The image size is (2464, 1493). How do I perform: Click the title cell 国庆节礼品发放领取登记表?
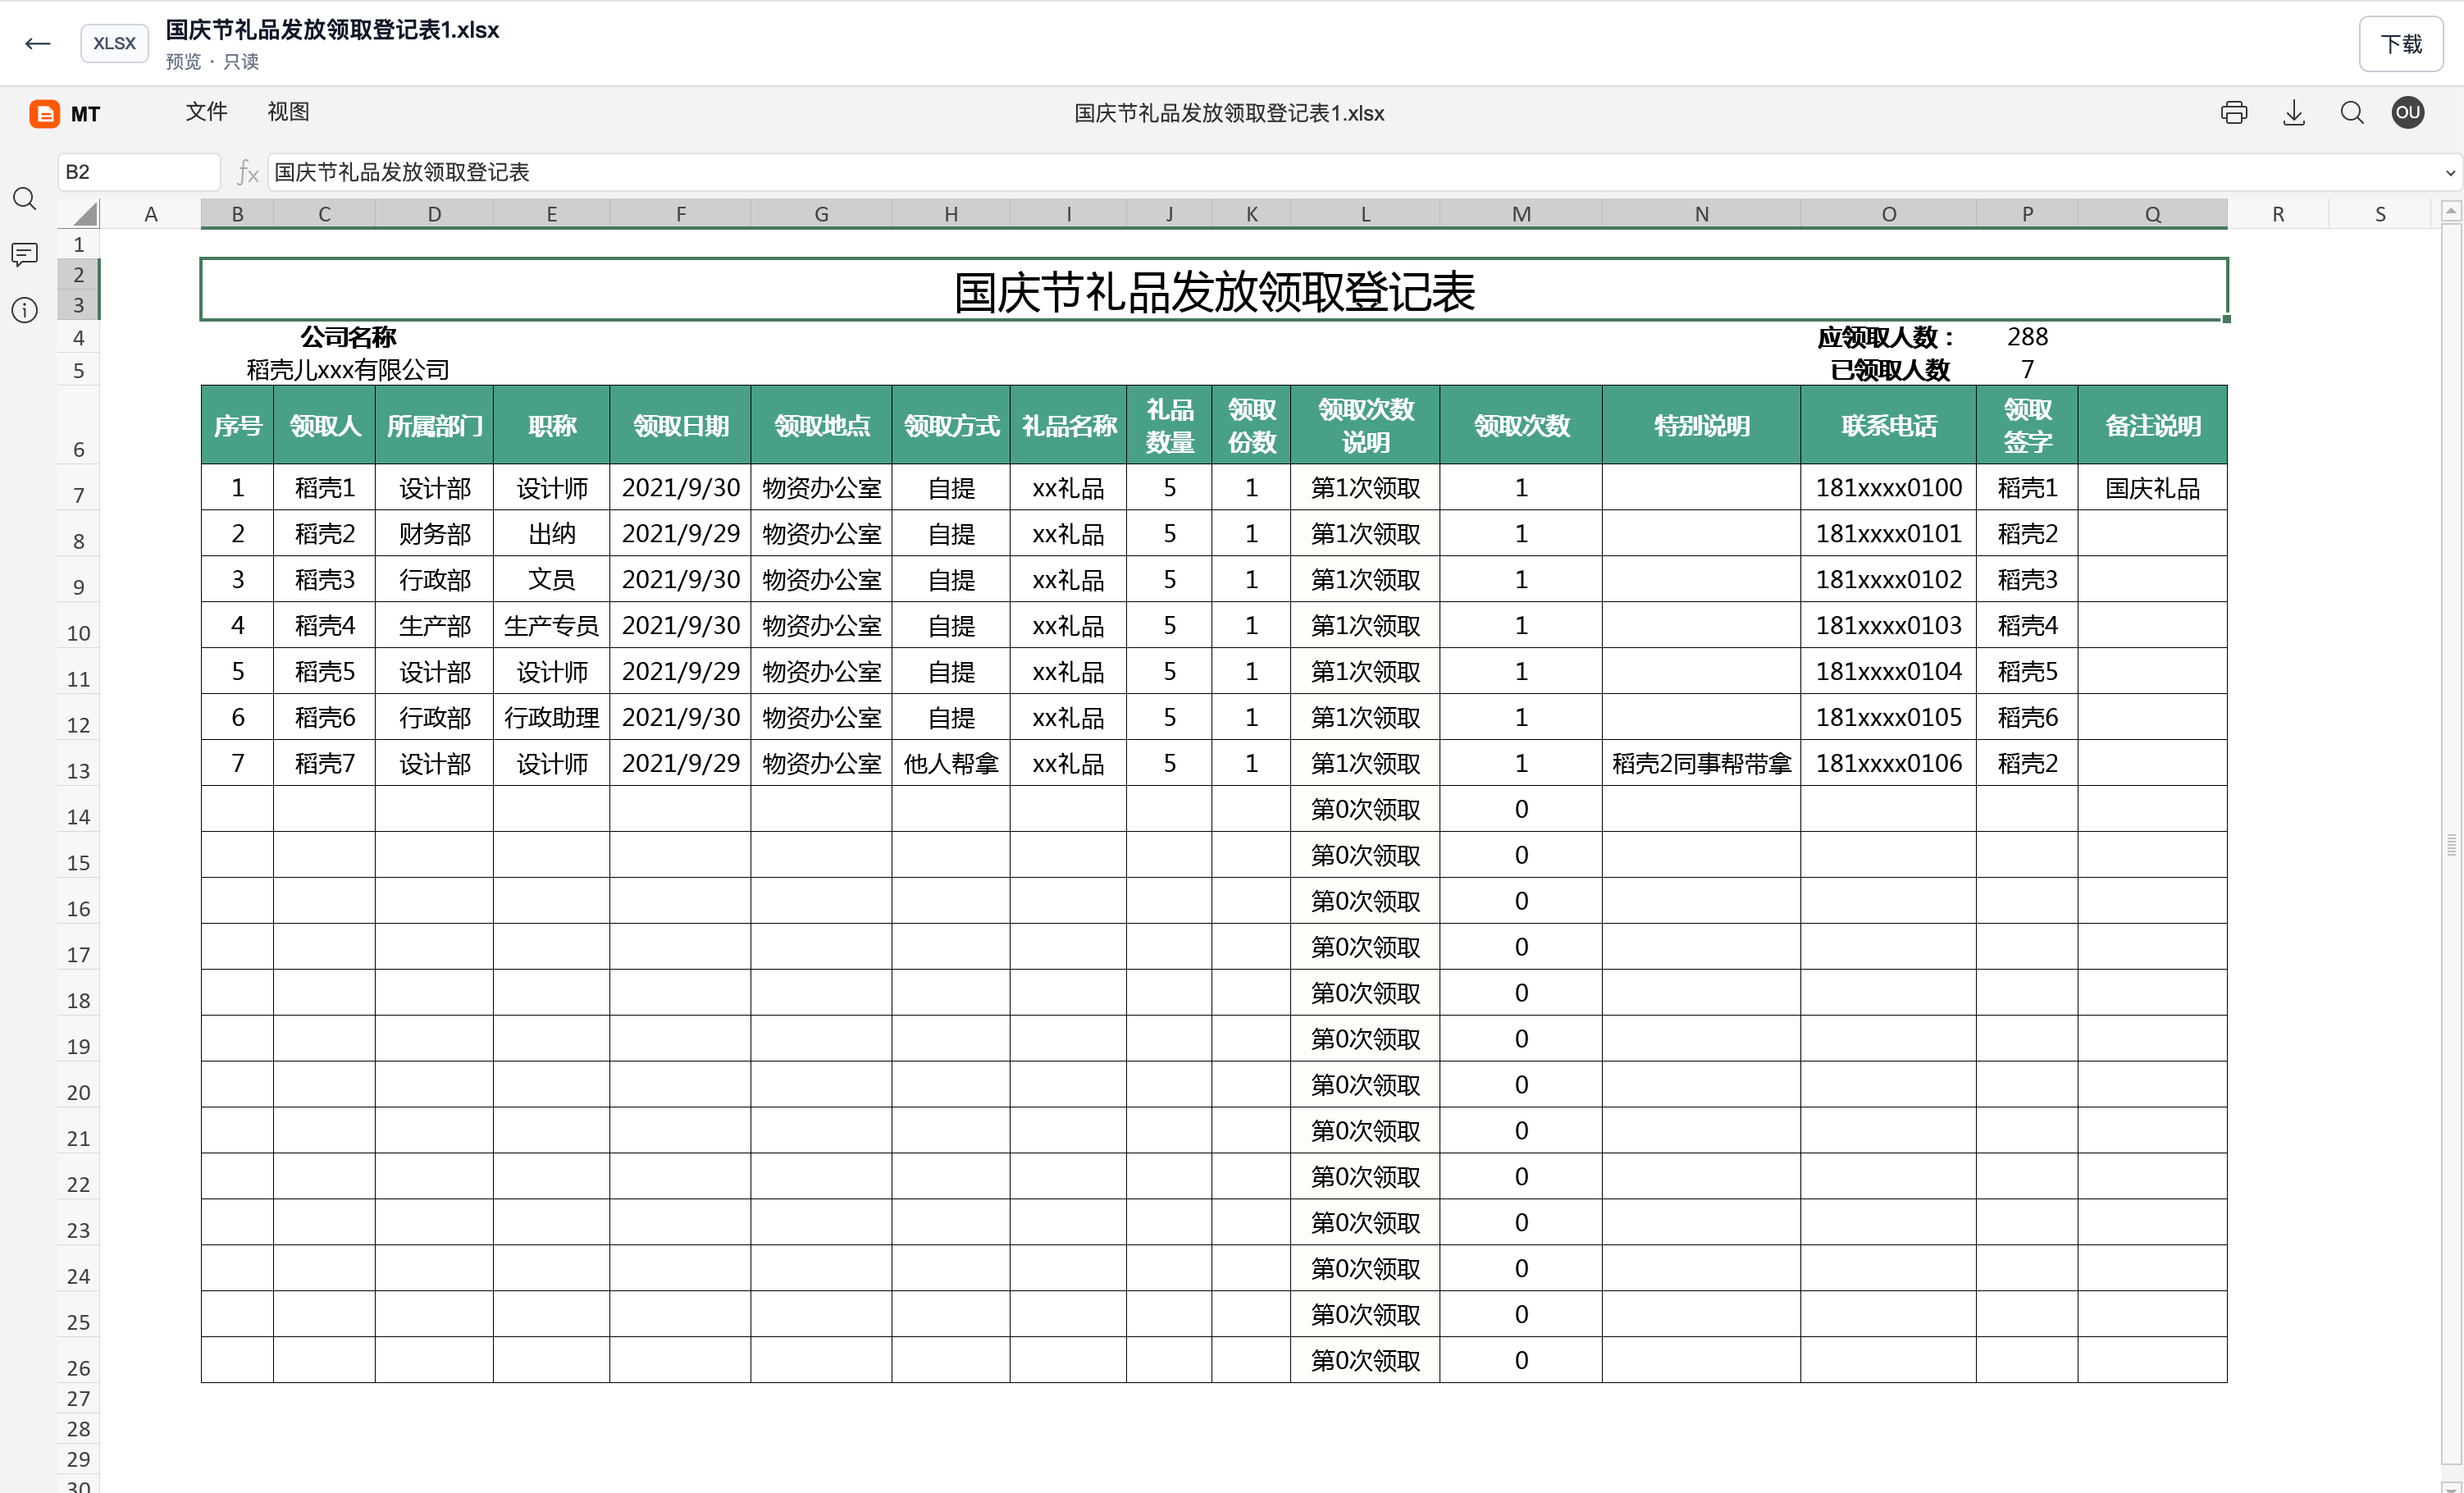coord(1214,291)
